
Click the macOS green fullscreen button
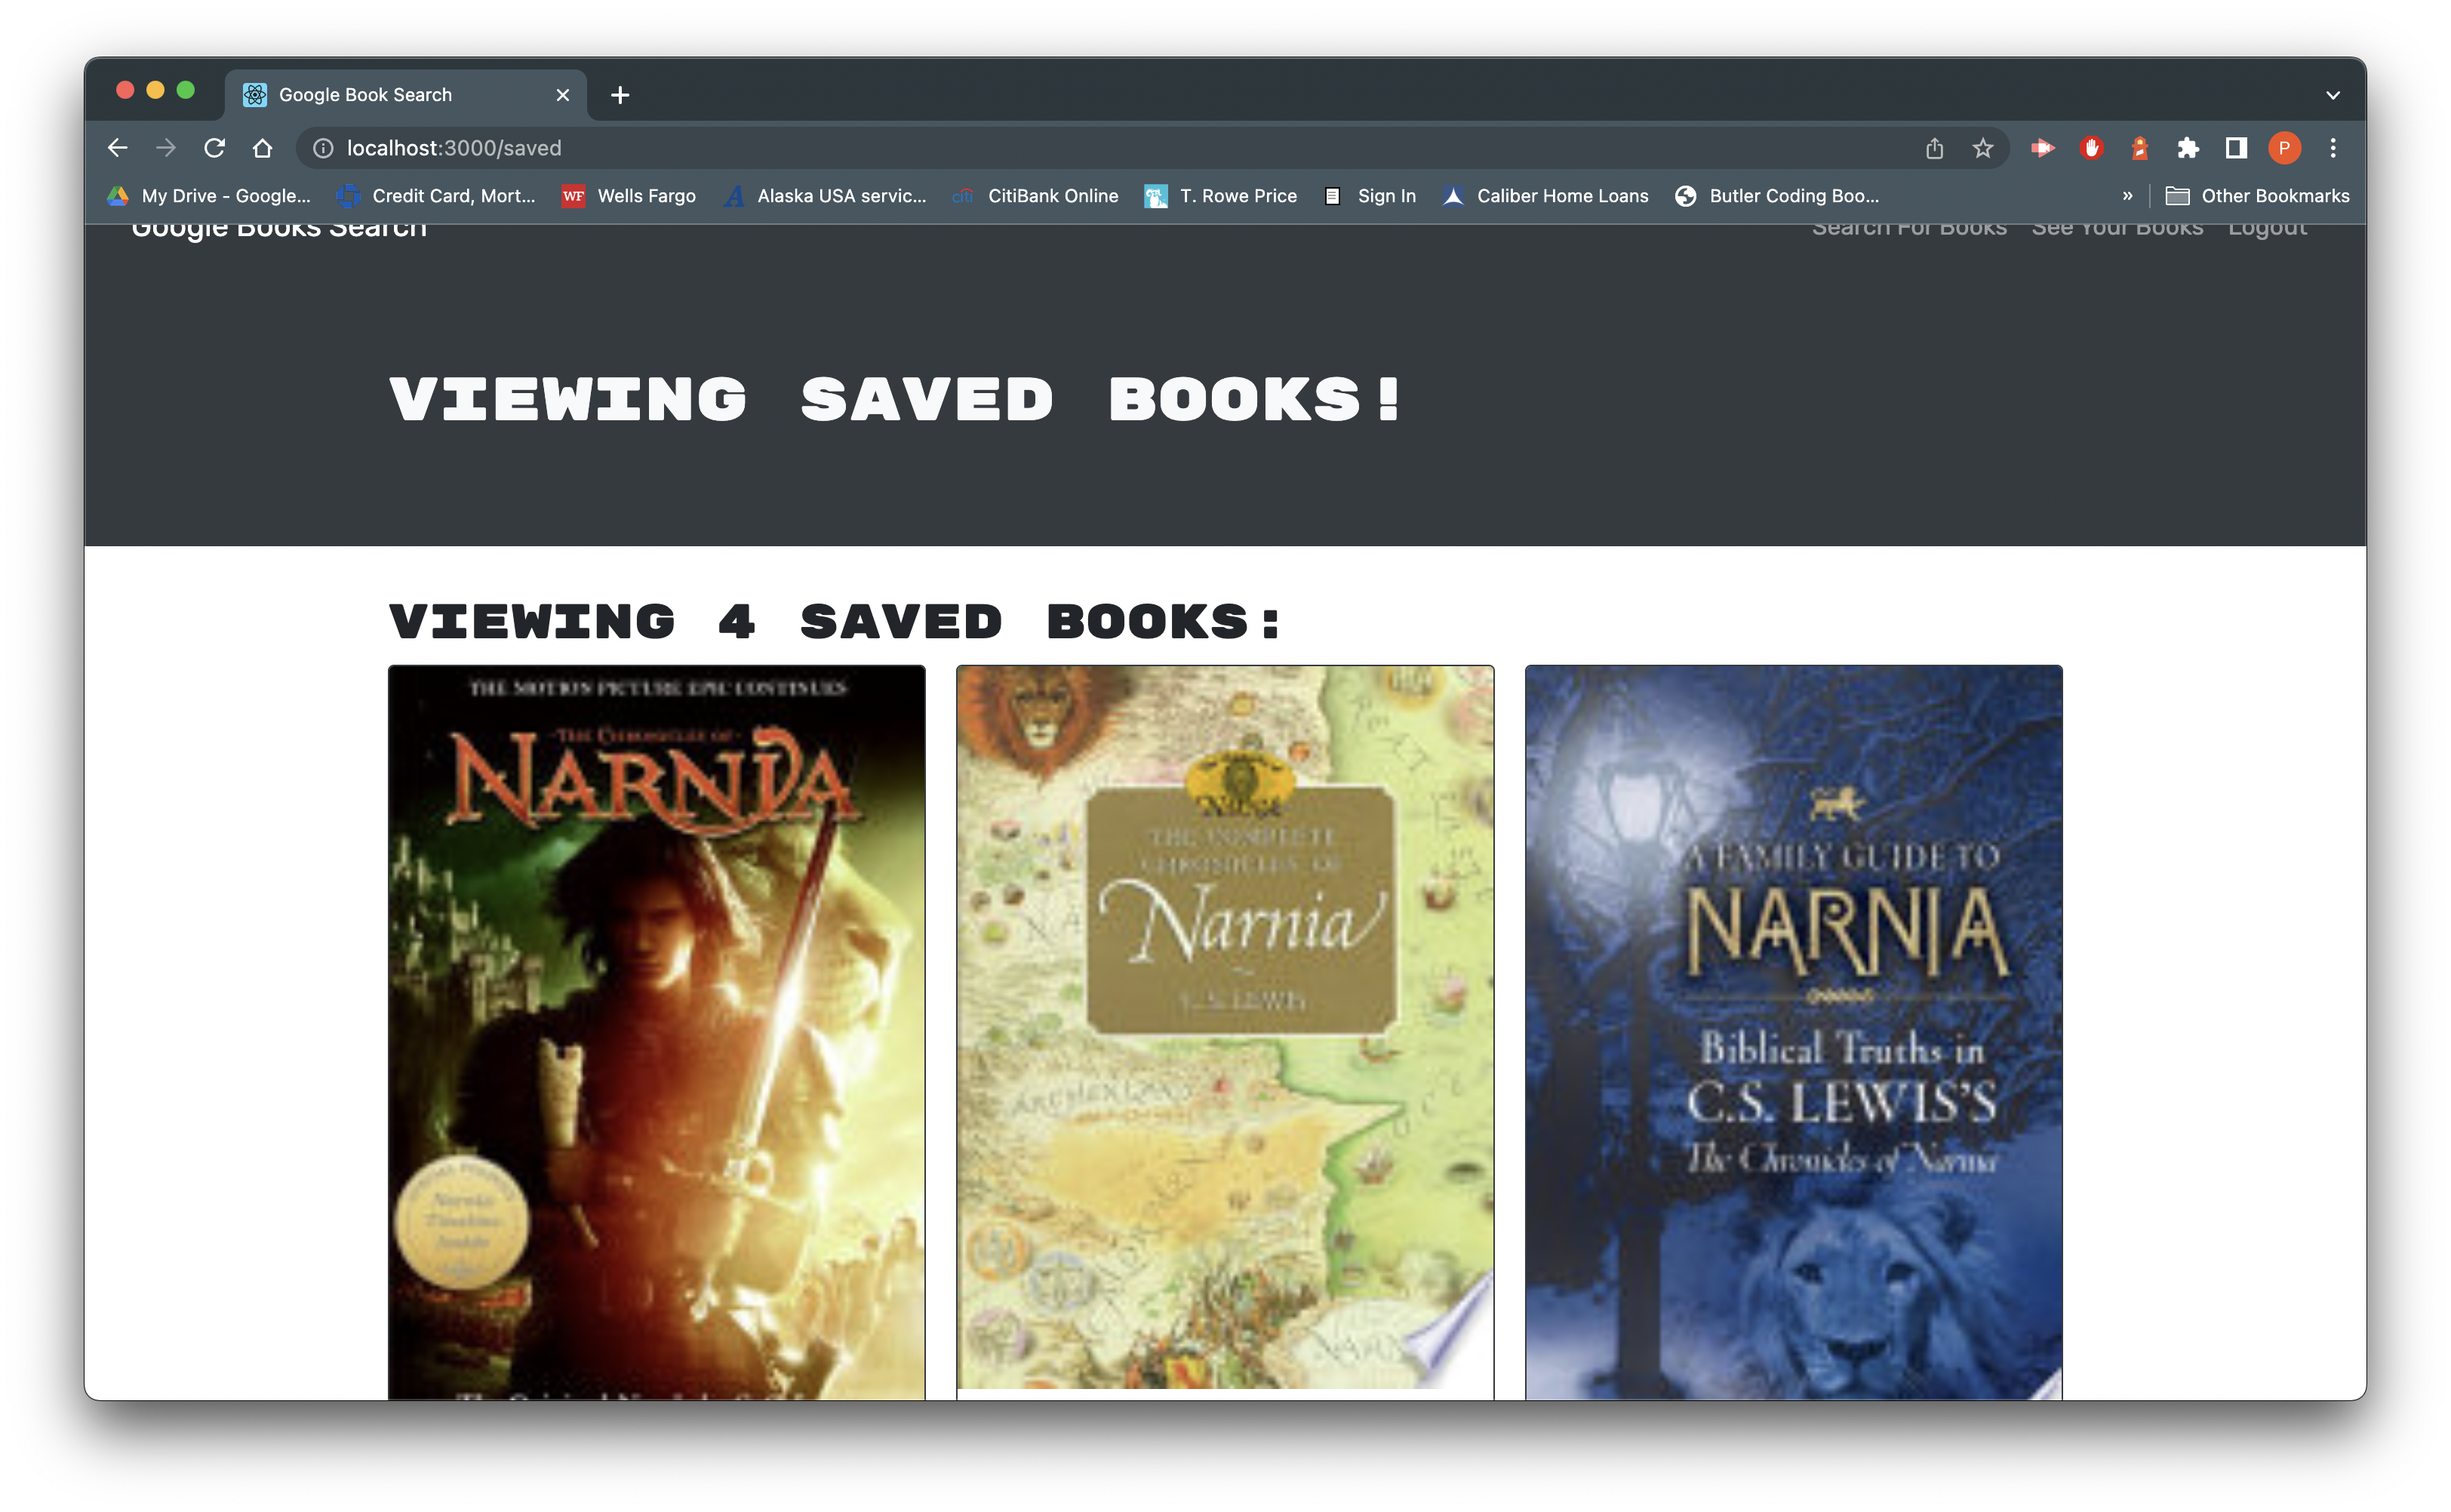185,90
